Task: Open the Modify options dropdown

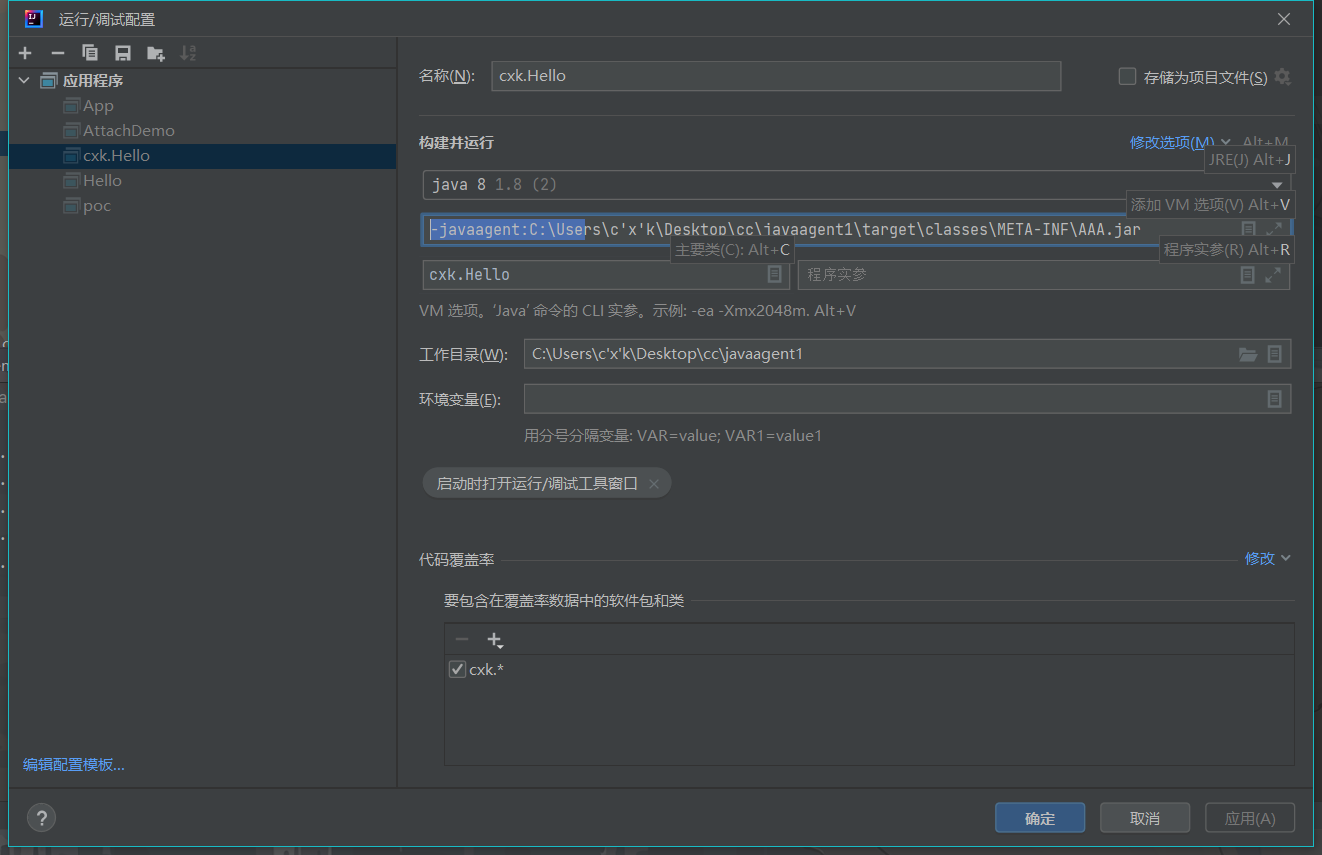Action: [1180, 143]
